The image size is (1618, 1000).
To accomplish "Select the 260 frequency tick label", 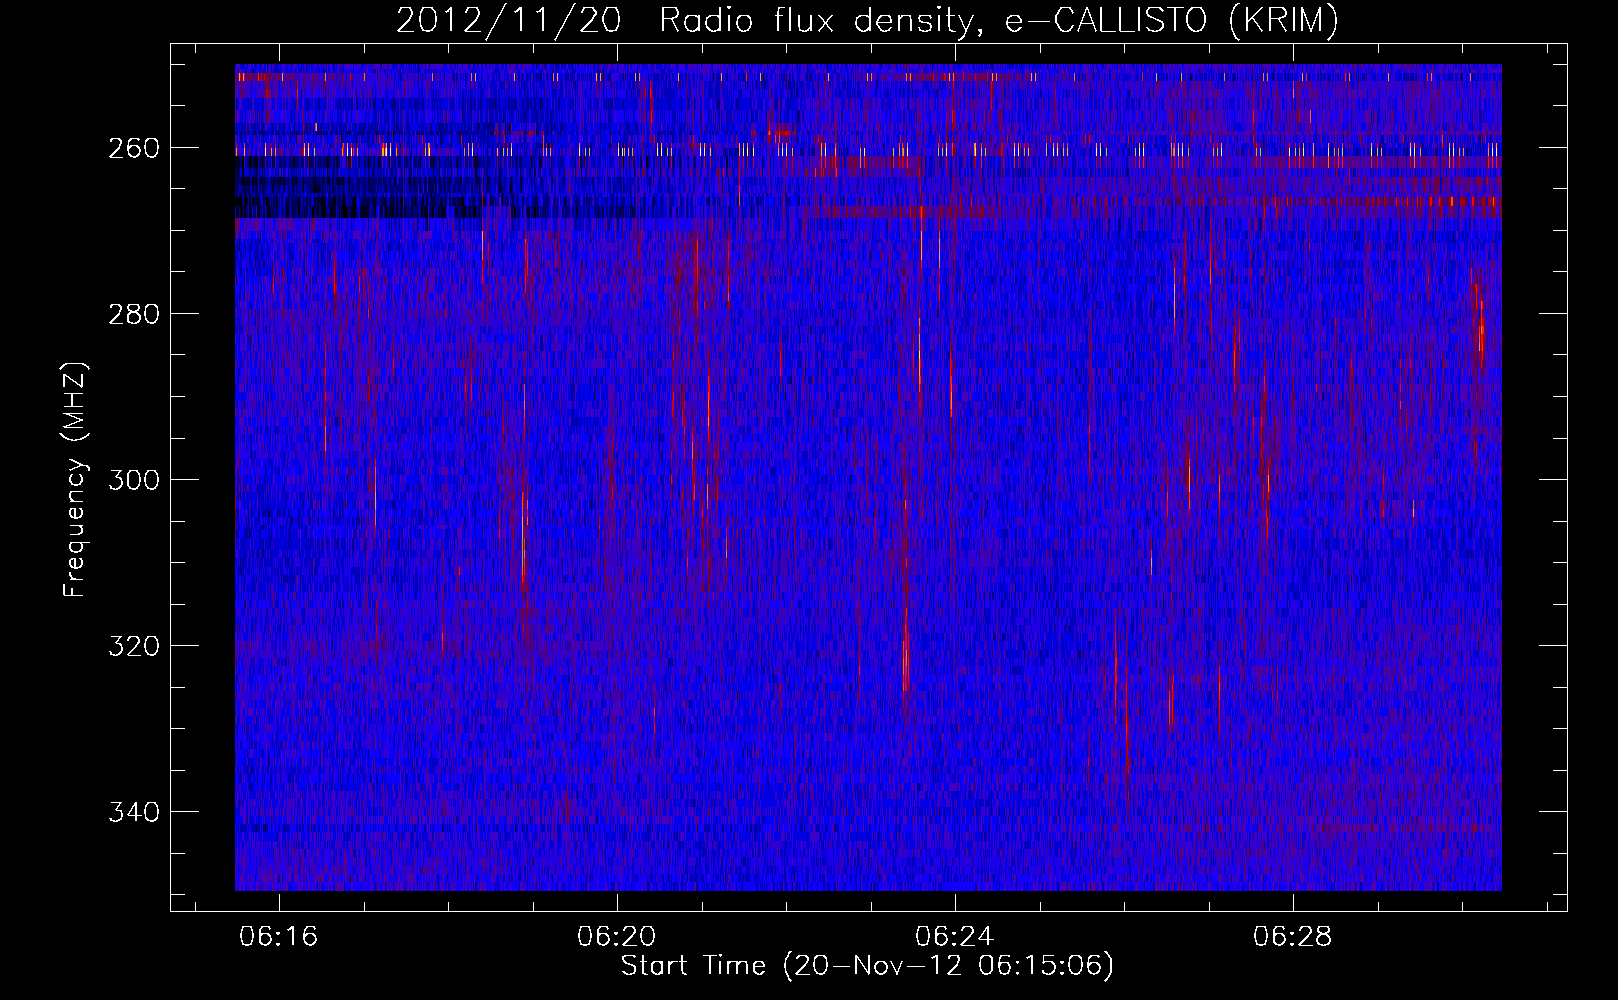I will [x=133, y=148].
